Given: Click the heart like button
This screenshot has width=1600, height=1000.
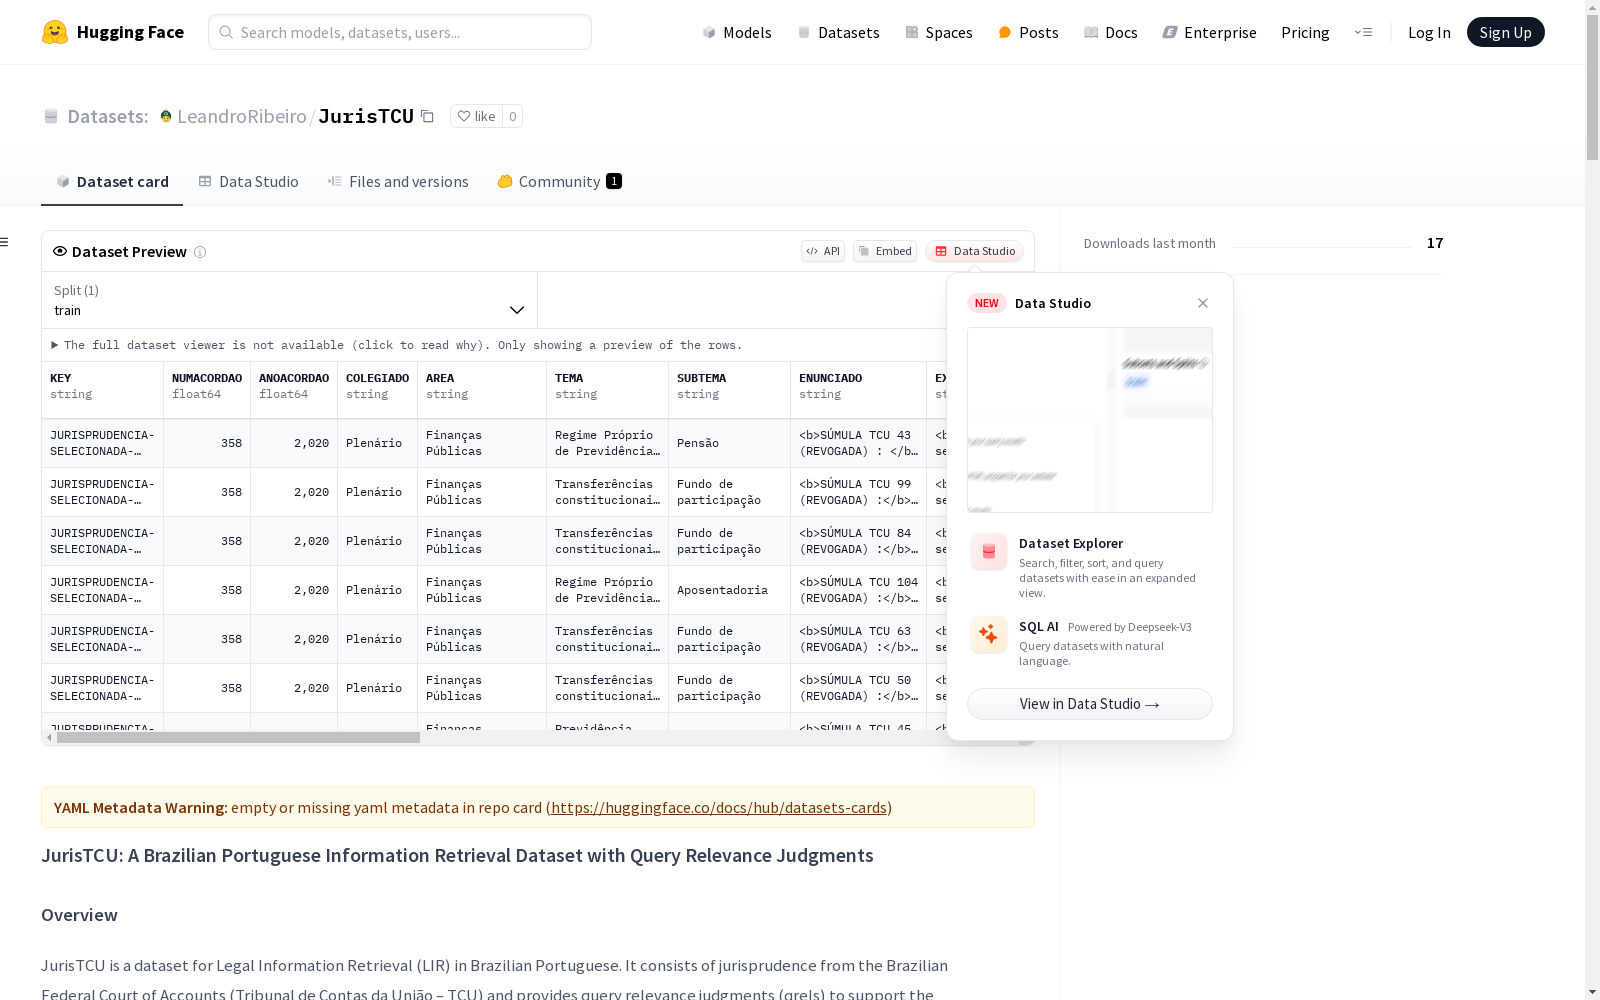Looking at the screenshot, I should 476,116.
